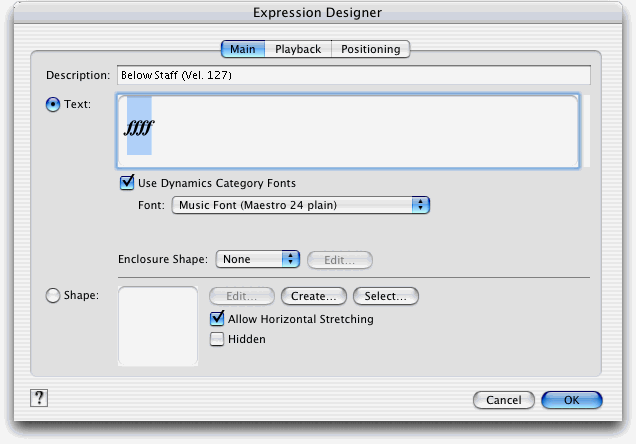Click the Create... shape button

point(314,296)
